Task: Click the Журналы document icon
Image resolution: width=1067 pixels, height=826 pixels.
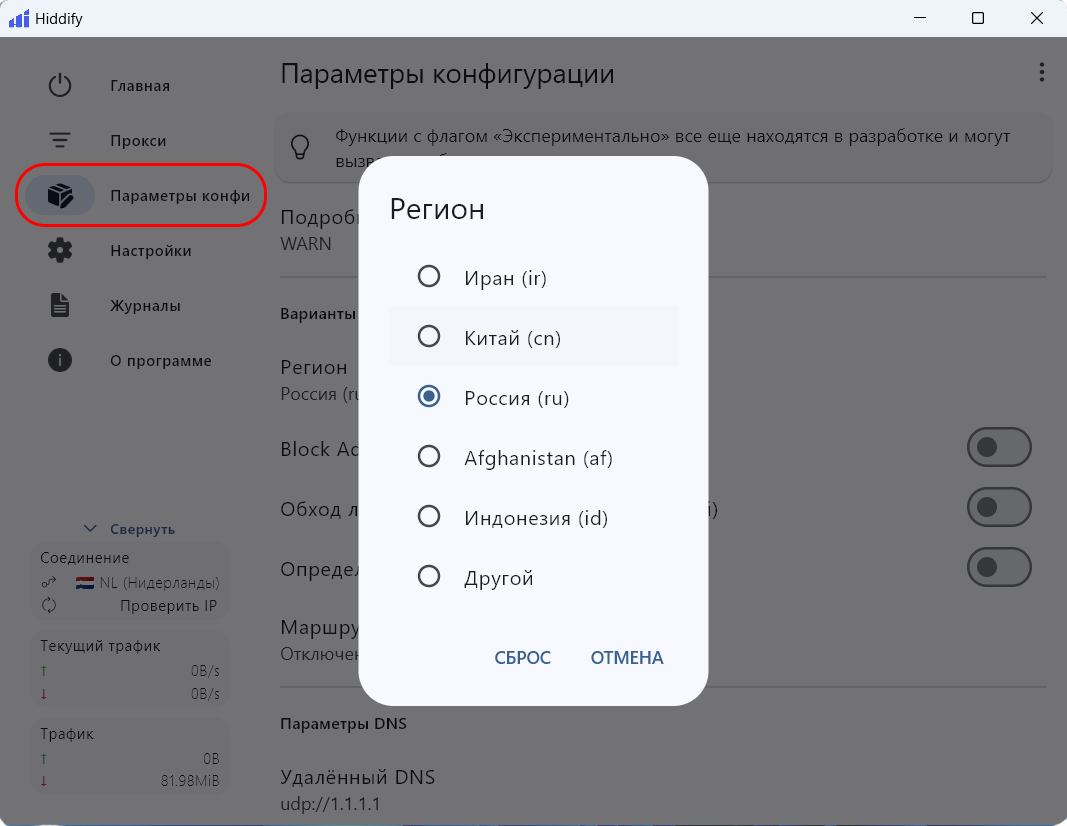Action: pyautogui.click(x=60, y=306)
